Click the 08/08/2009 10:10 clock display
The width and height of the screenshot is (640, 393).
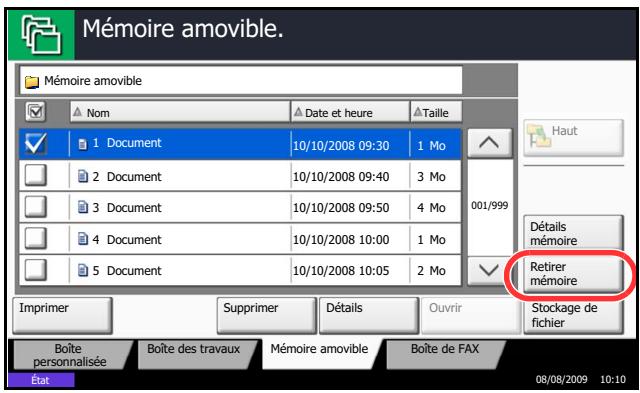580,380
